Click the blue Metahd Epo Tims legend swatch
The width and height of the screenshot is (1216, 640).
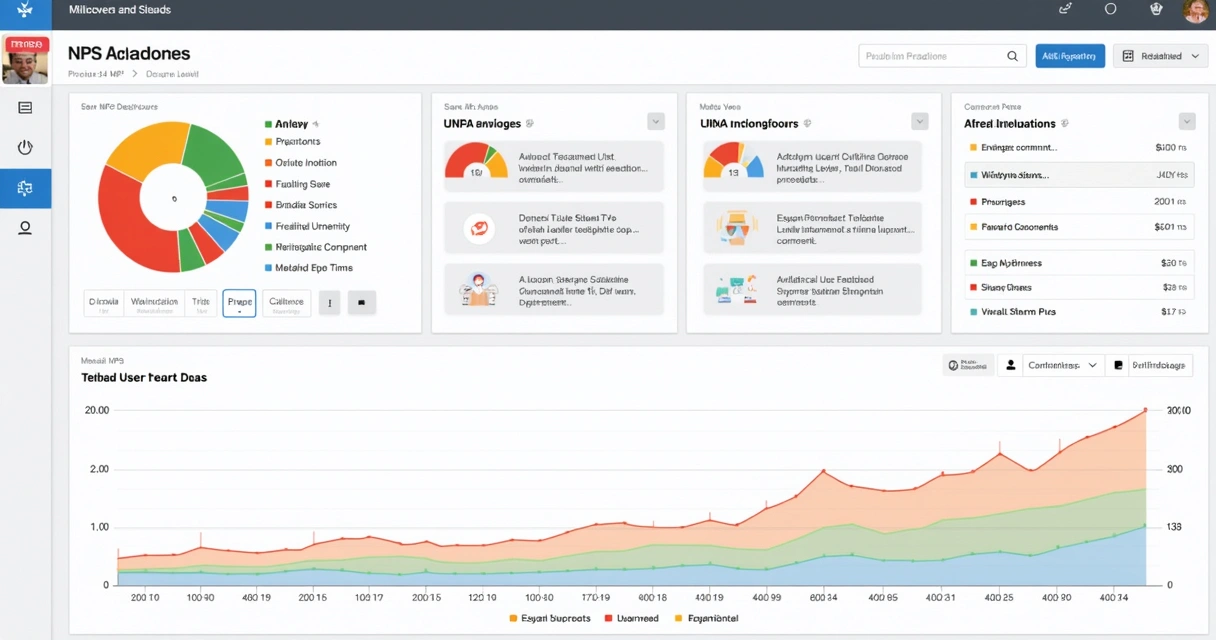pos(268,268)
